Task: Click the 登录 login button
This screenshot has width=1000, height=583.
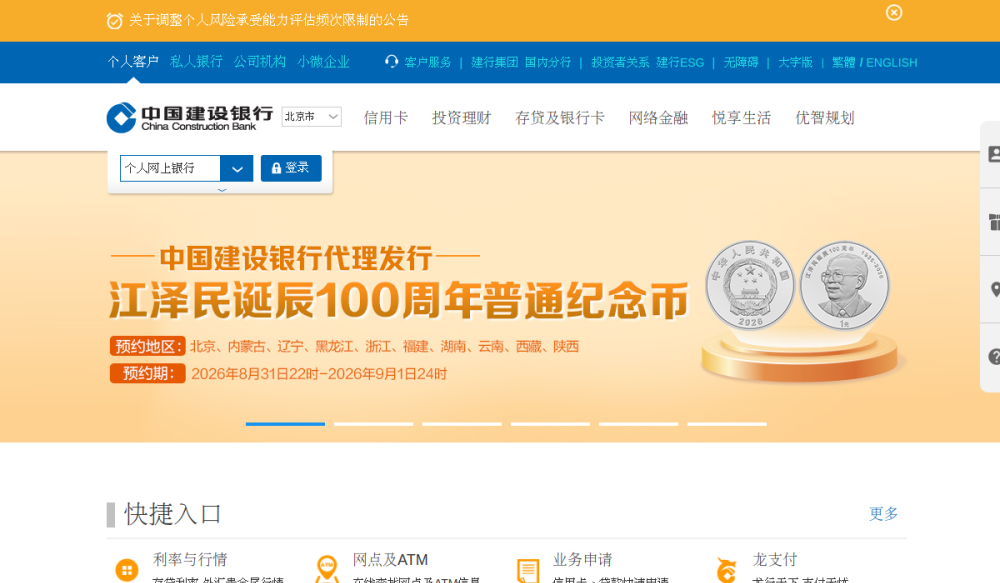Action: (291, 168)
